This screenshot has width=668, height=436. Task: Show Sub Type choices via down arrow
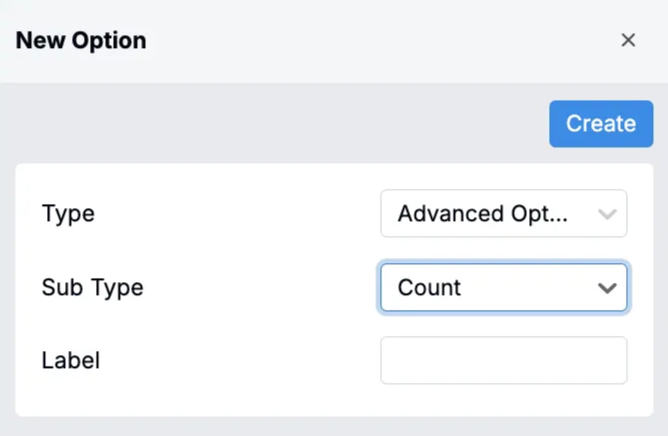(607, 288)
